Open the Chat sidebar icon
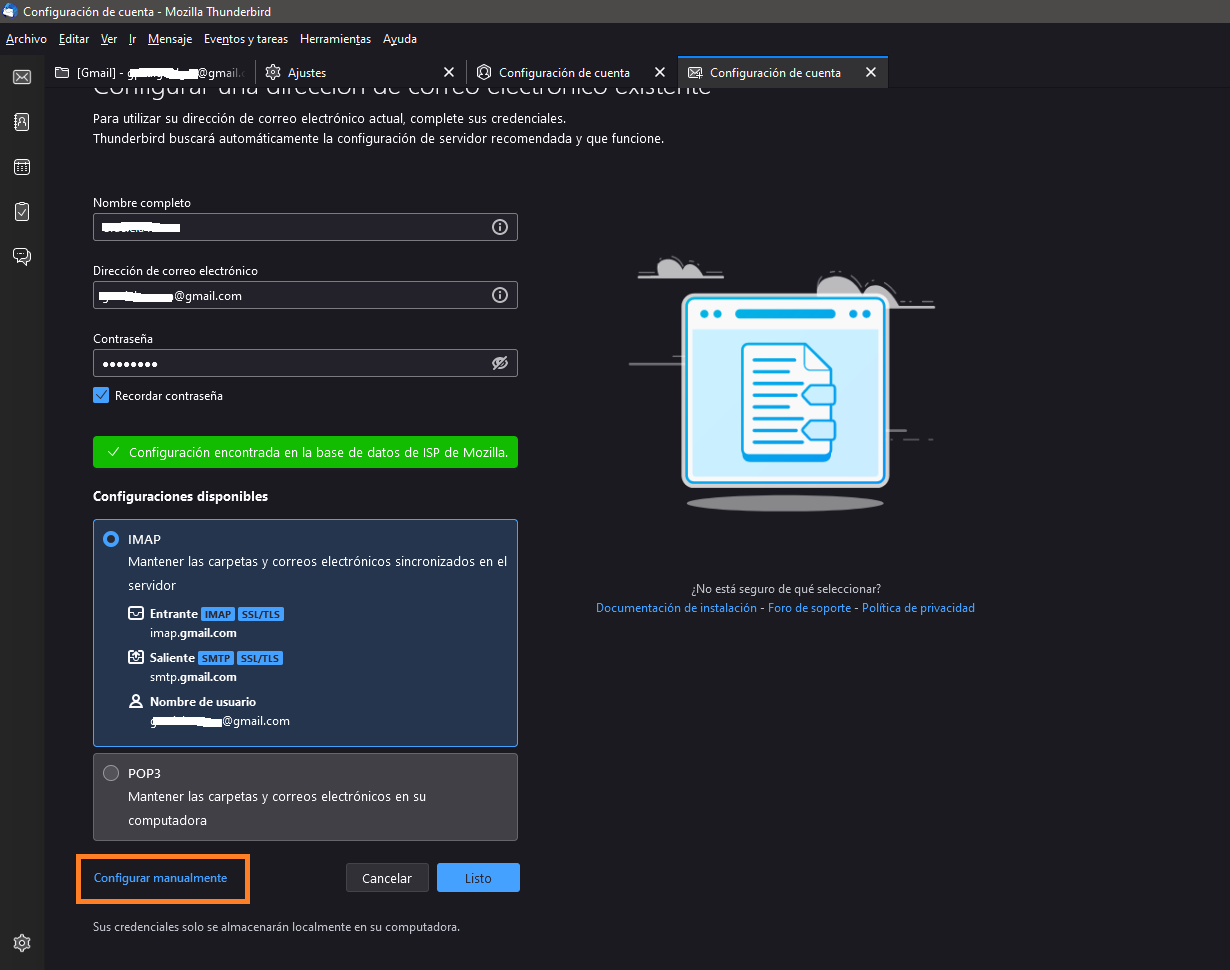This screenshot has width=1230, height=970. 22,257
